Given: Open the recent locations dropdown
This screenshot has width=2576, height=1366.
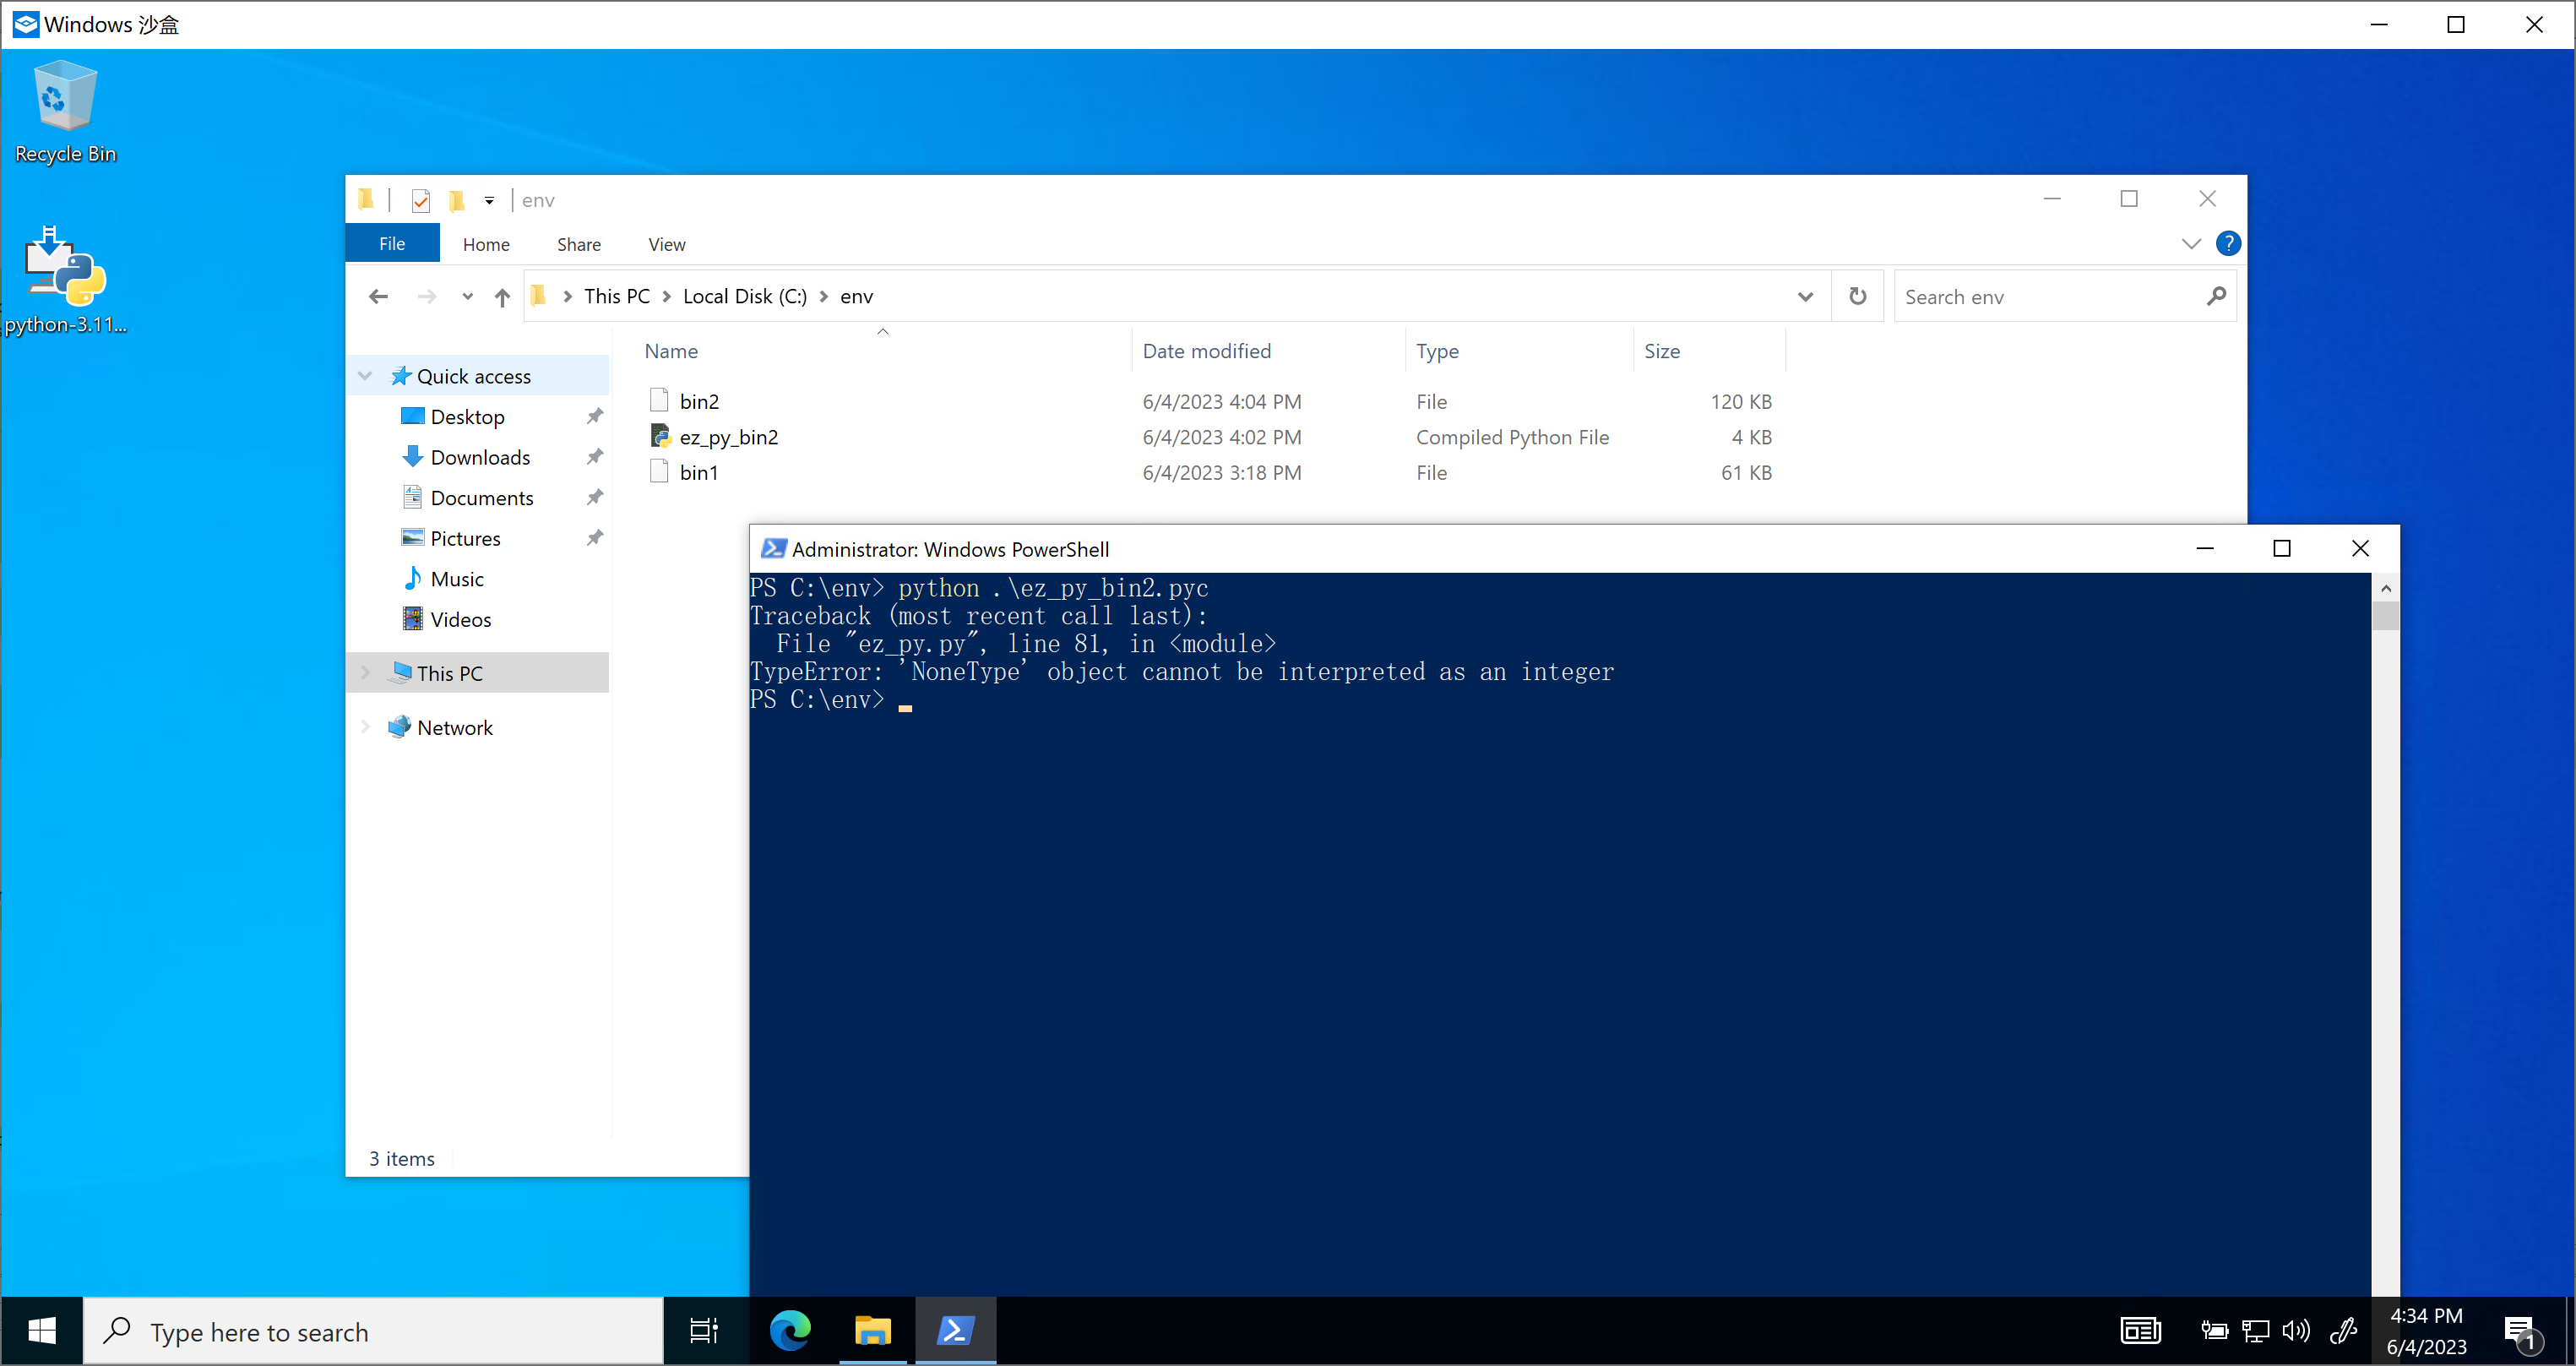Looking at the screenshot, I should tap(467, 296).
